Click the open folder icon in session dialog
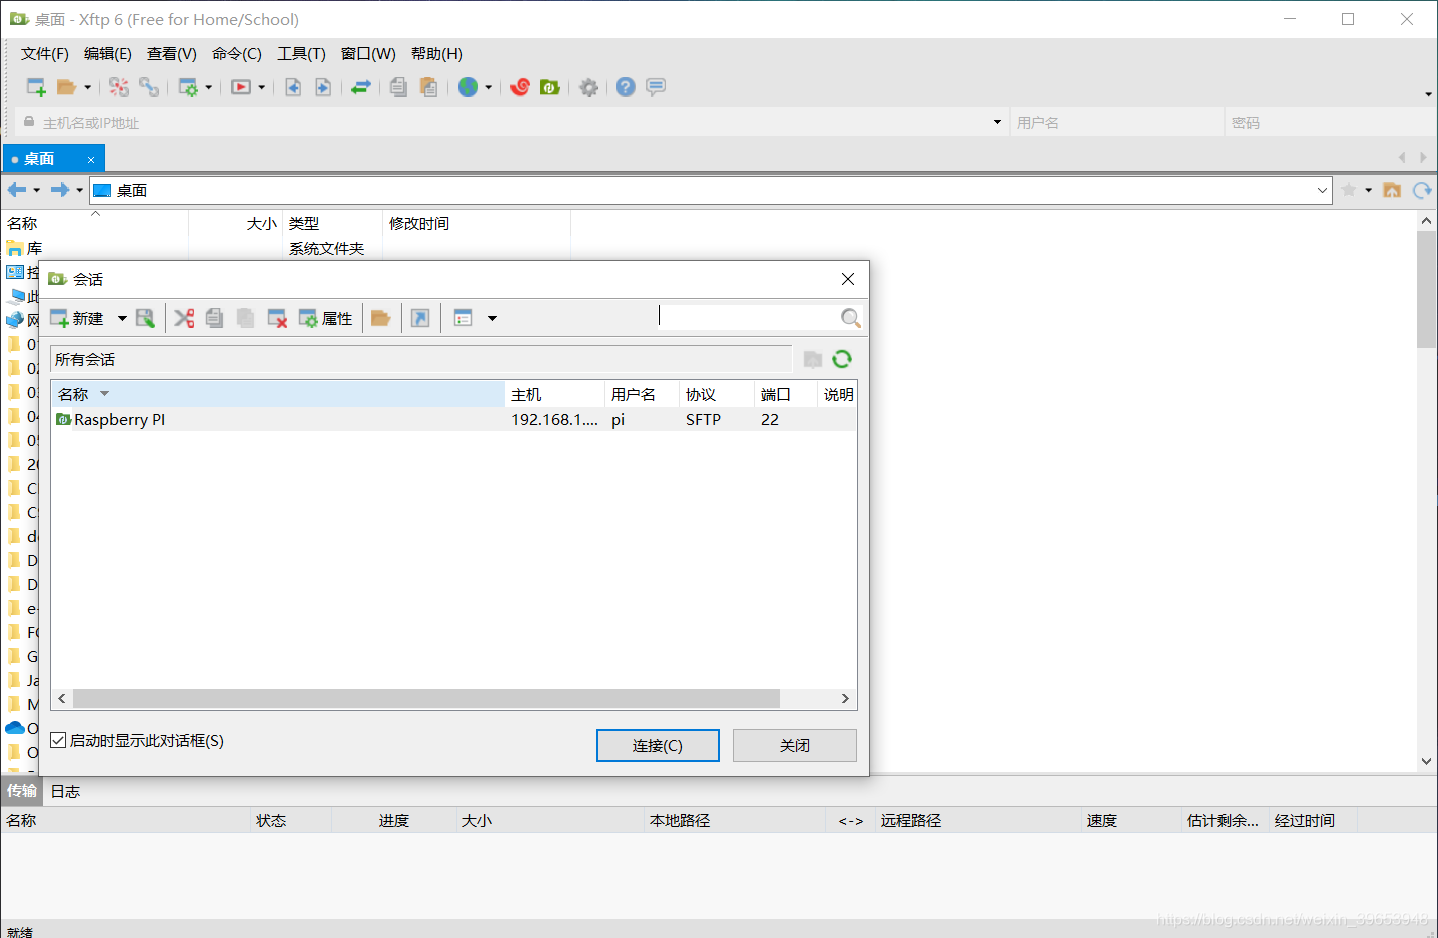The width and height of the screenshot is (1438, 938). 380,318
